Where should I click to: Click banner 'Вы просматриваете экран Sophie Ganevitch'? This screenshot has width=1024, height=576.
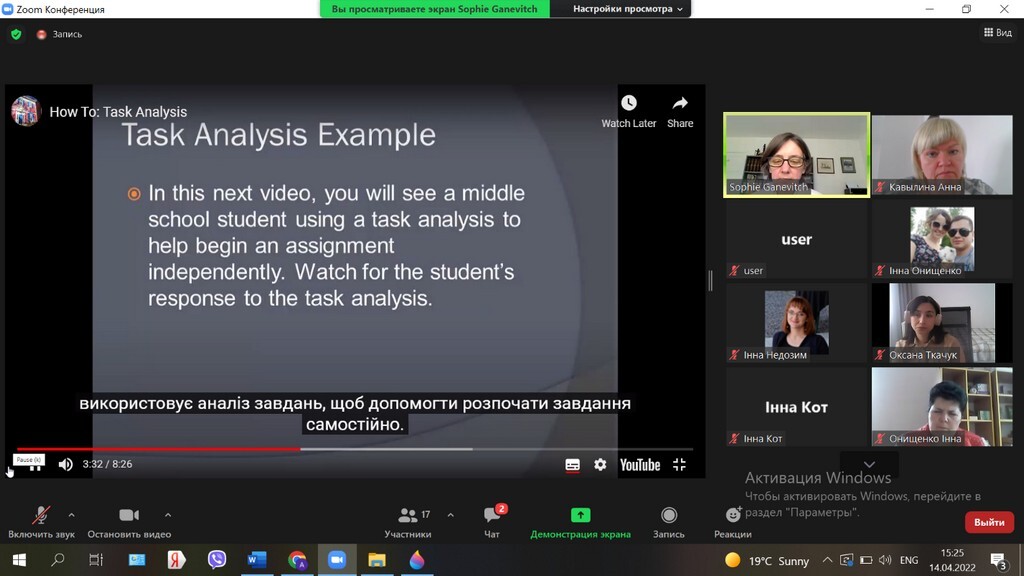pos(434,8)
